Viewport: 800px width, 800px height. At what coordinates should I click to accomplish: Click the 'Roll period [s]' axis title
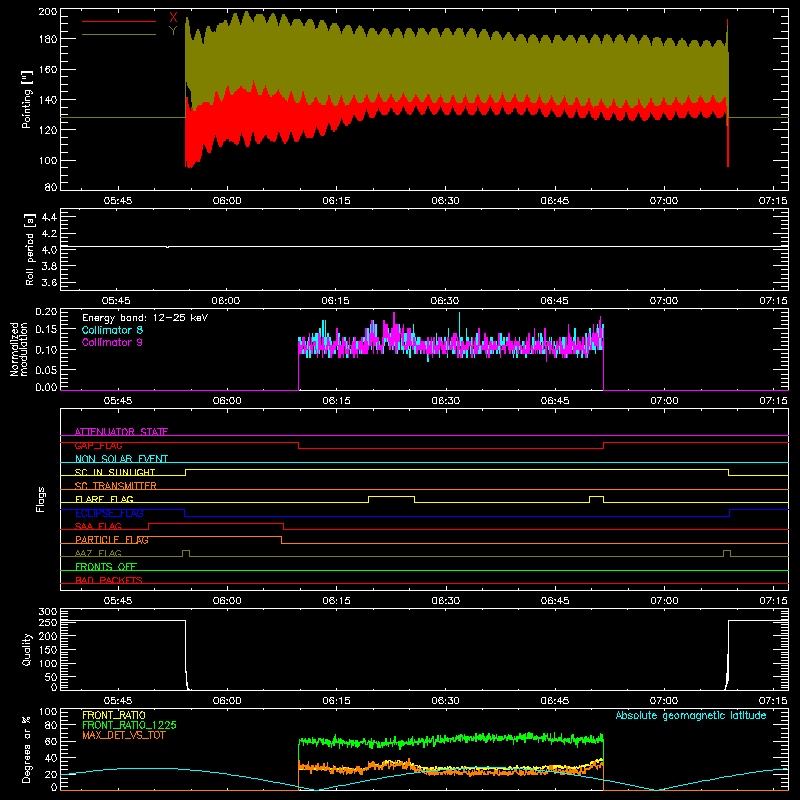30,249
